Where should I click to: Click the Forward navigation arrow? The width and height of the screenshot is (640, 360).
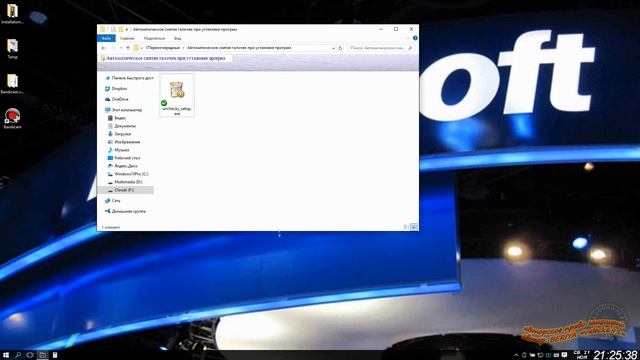pos(113,48)
